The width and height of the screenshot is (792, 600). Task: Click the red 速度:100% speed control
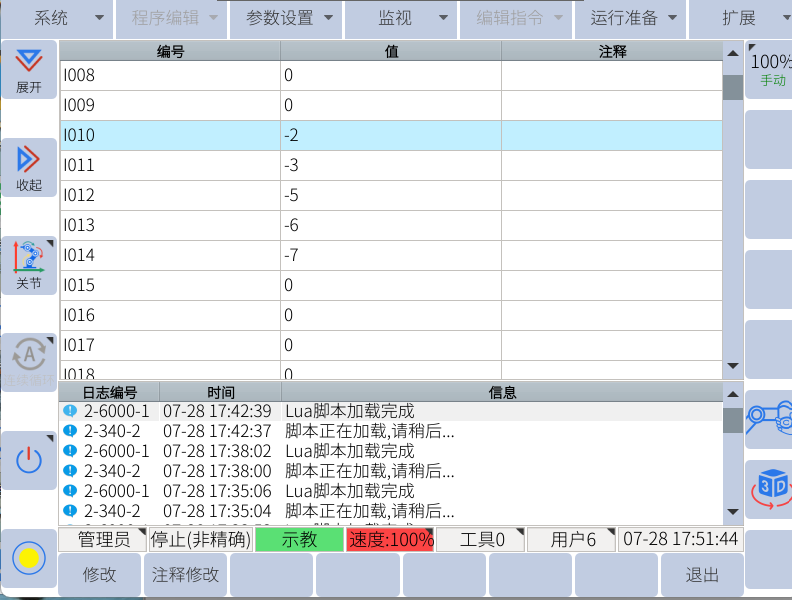point(390,540)
